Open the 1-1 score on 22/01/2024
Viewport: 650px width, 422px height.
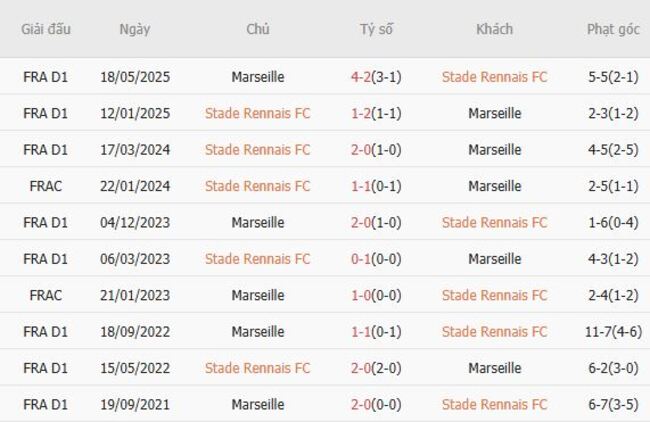point(364,186)
